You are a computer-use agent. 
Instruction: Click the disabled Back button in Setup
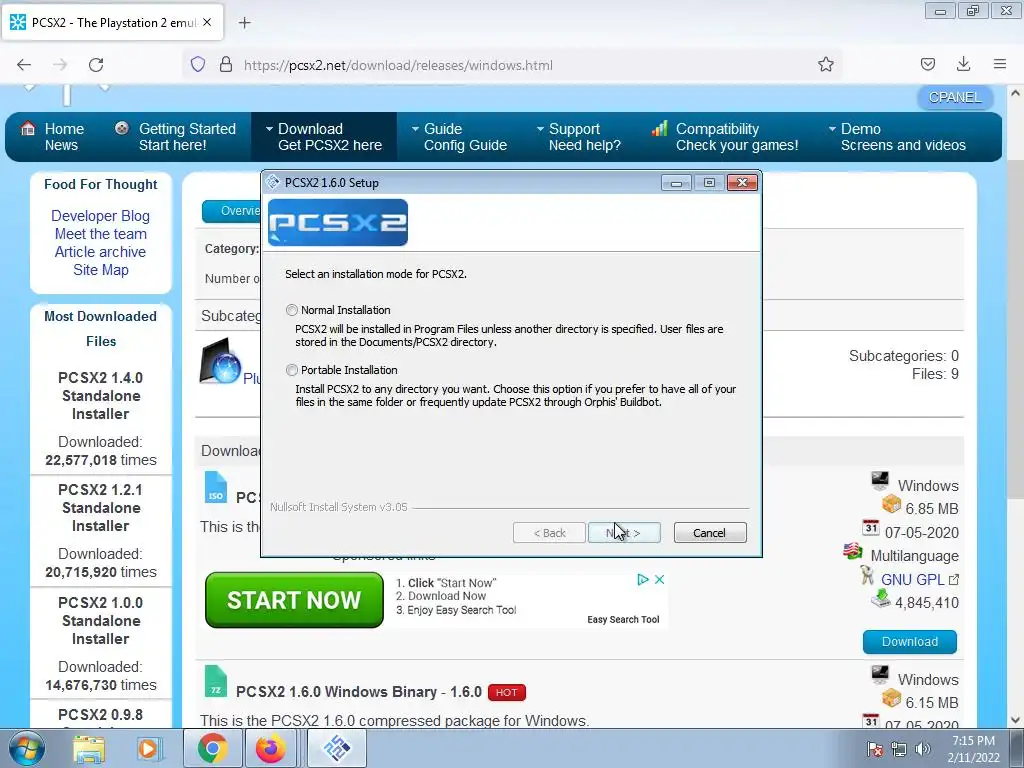549,533
